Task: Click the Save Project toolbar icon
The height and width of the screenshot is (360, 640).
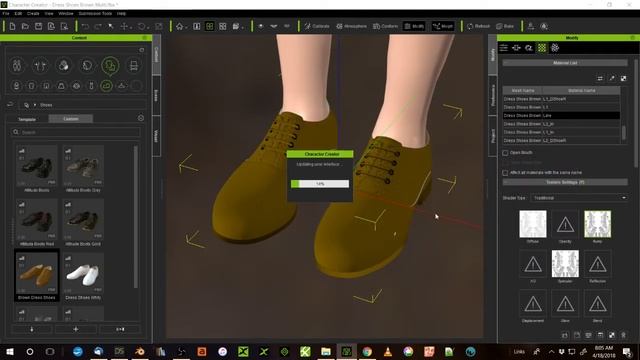Action: [38, 27]
